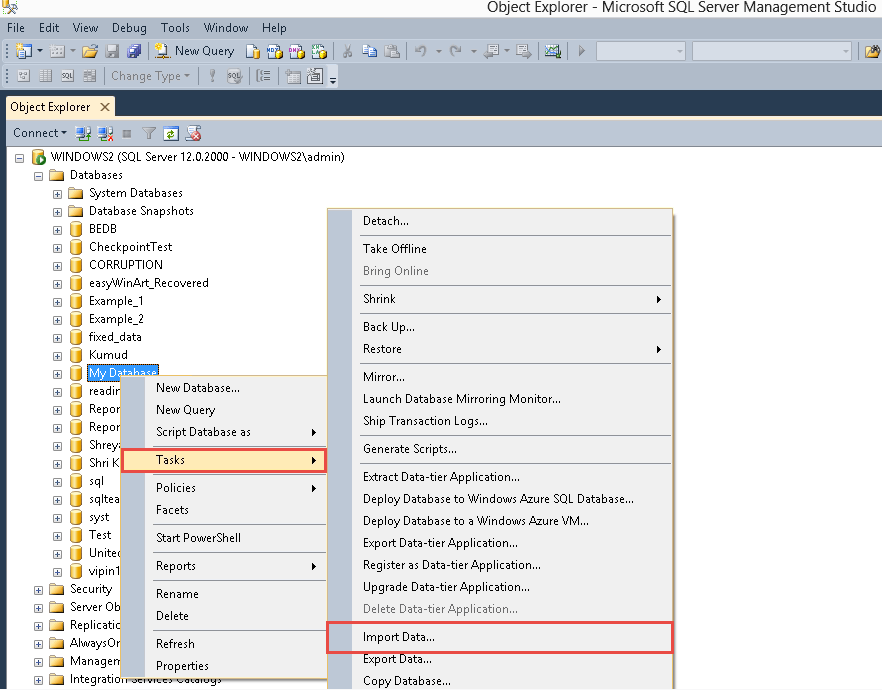Choose Generate Scripts... option
Screen dimensions: 882x690
(500, 449)
